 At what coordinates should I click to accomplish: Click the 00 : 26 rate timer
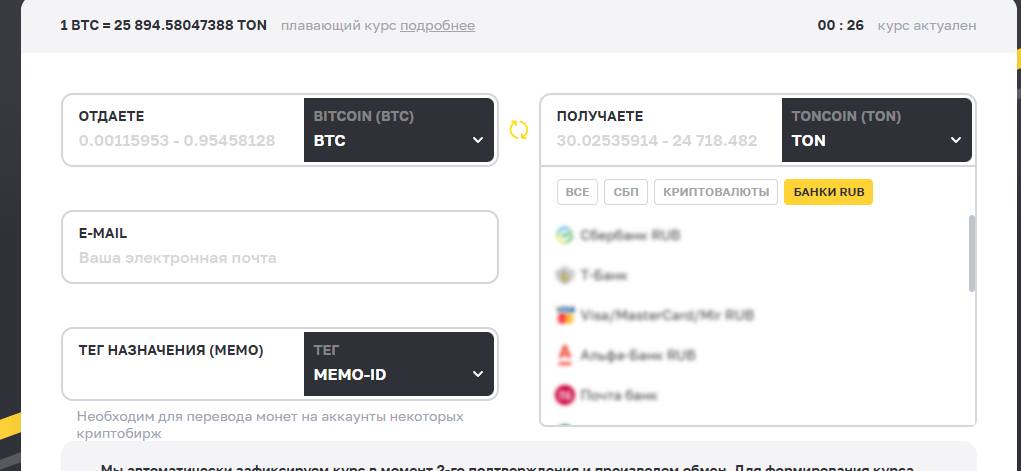click(841, 25)
